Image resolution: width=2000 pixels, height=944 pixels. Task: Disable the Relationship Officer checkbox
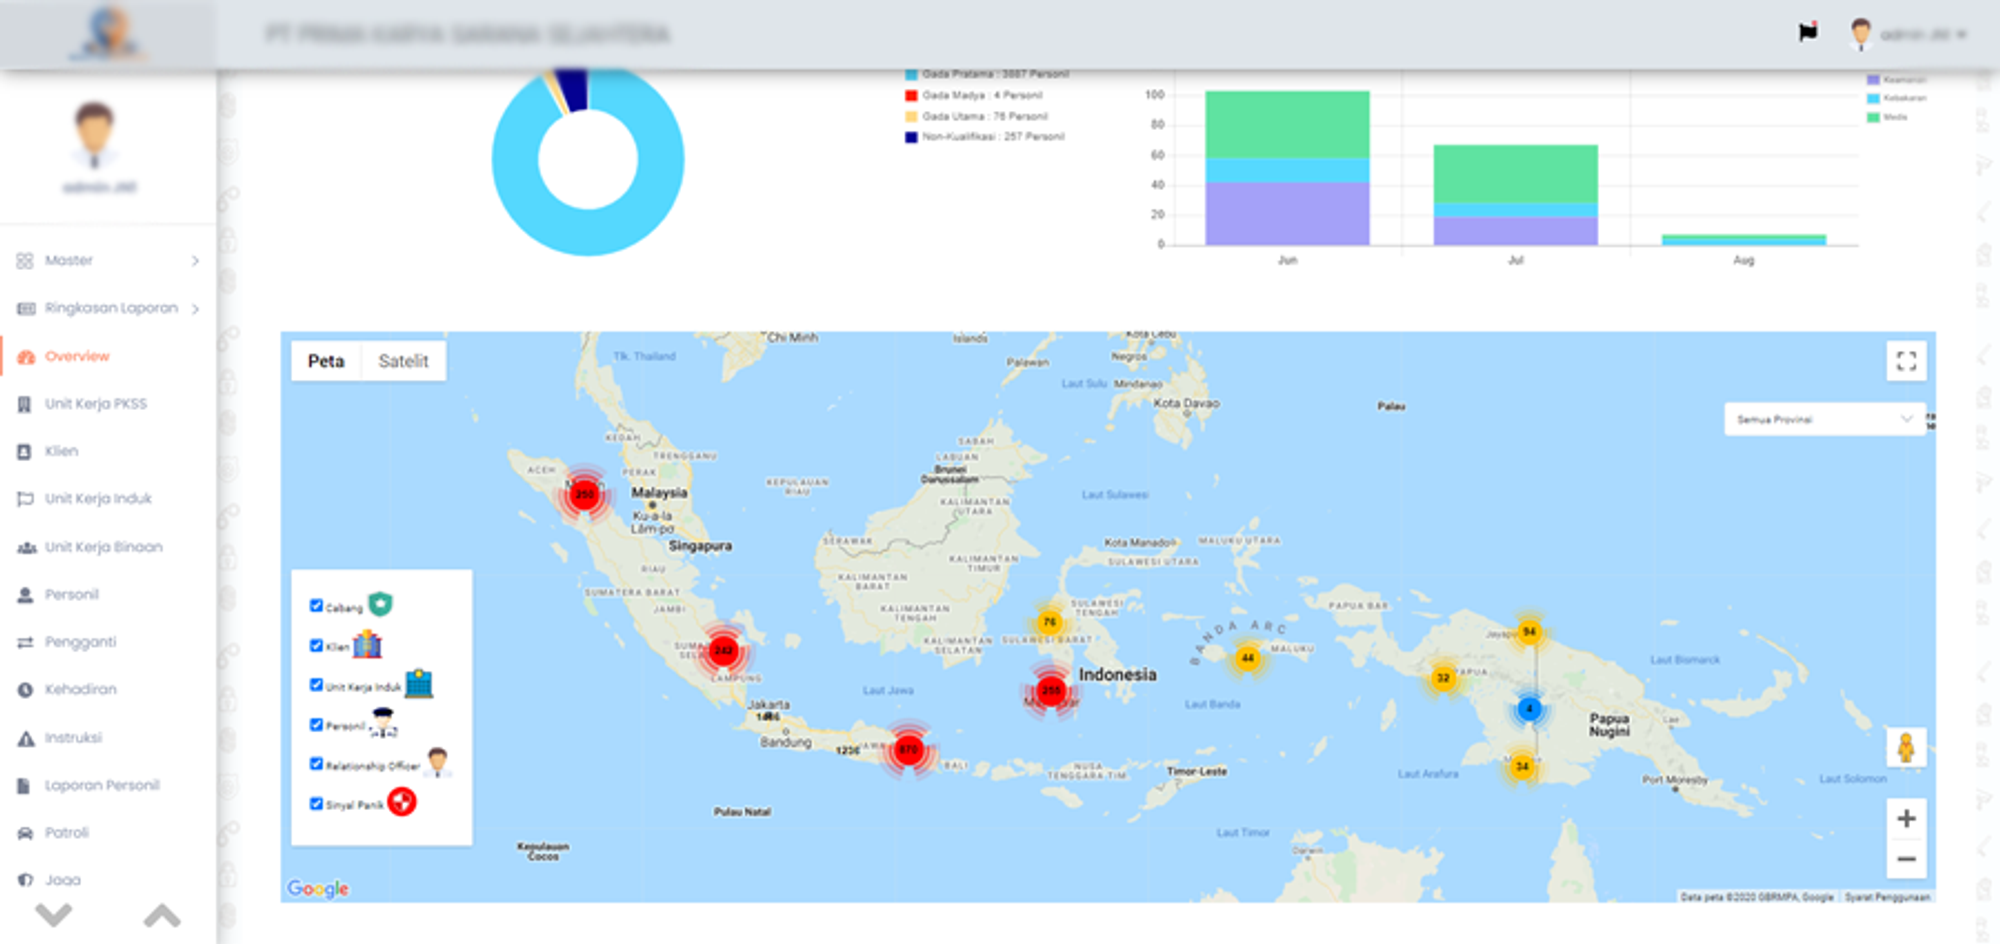tap(316, 764)
